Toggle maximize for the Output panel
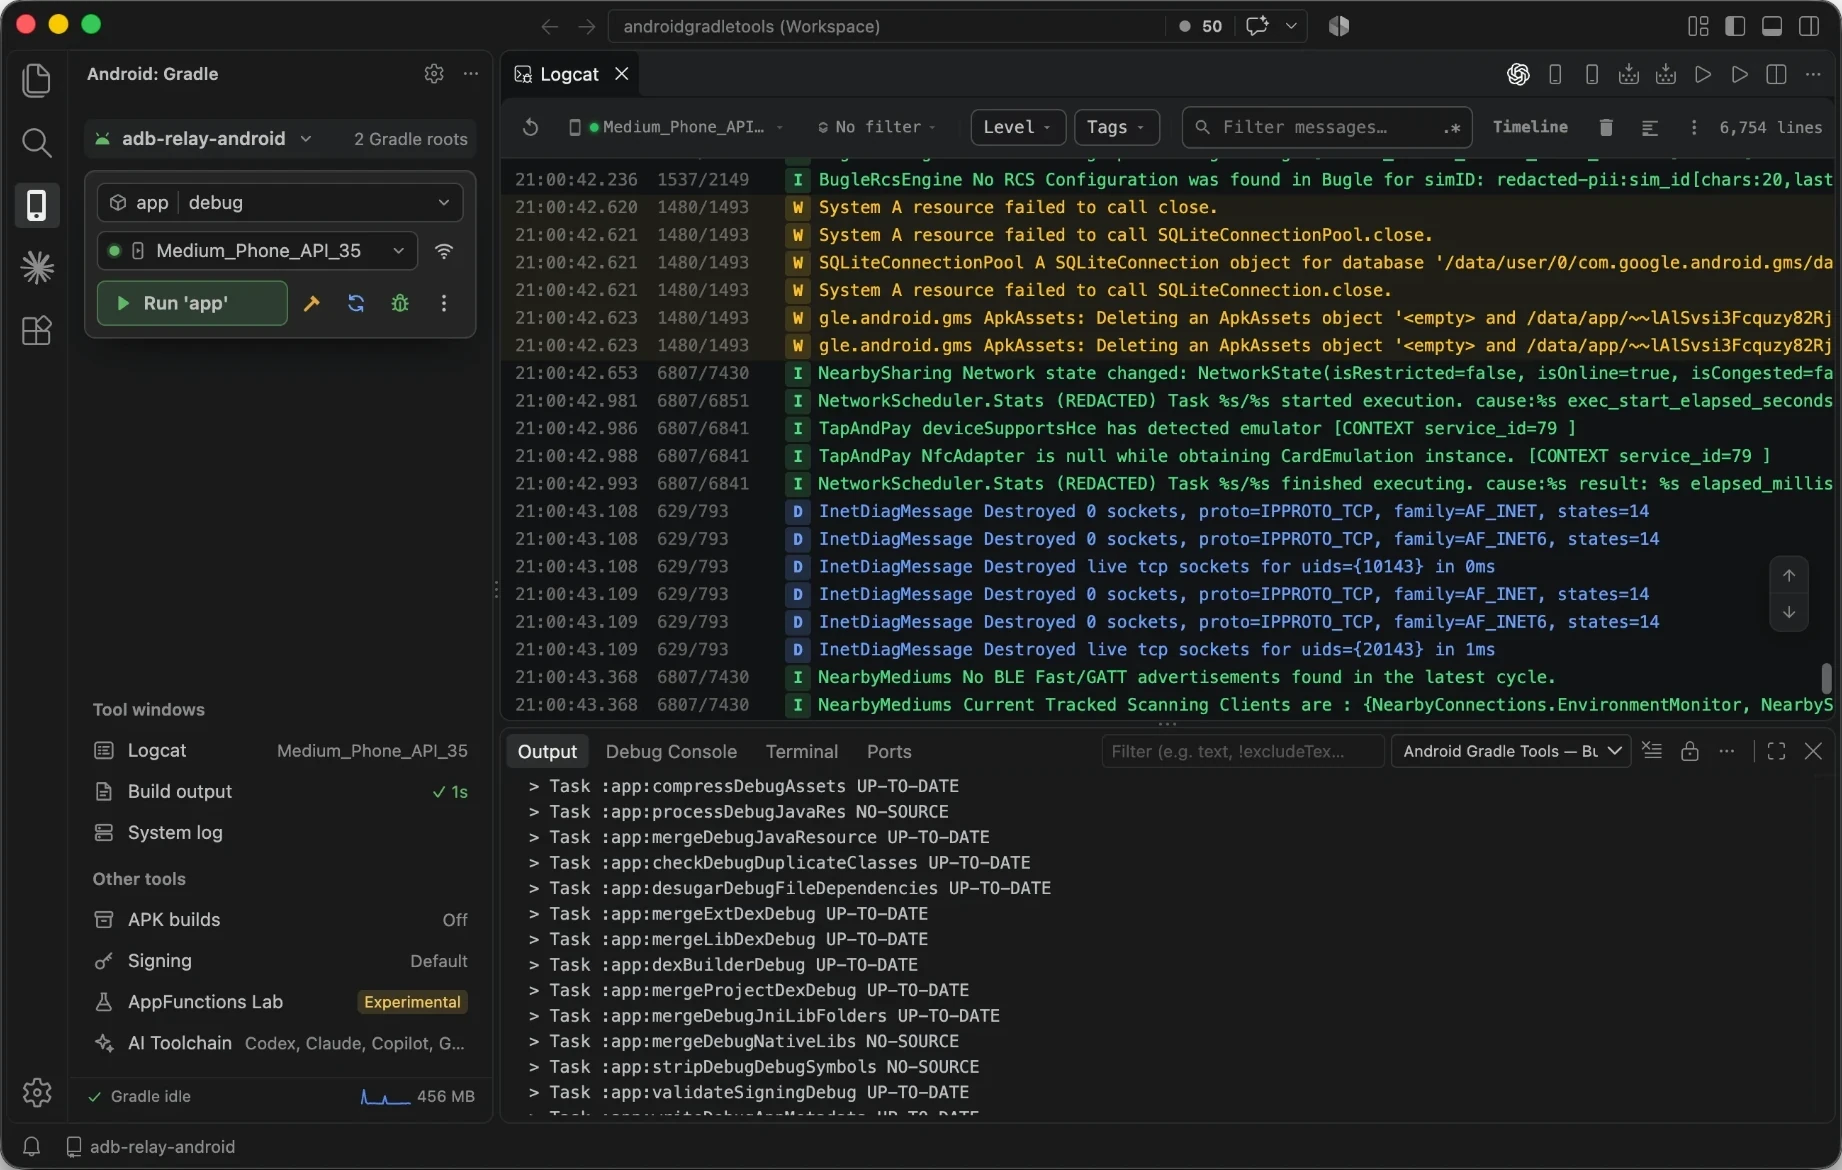 point(1776,751)
